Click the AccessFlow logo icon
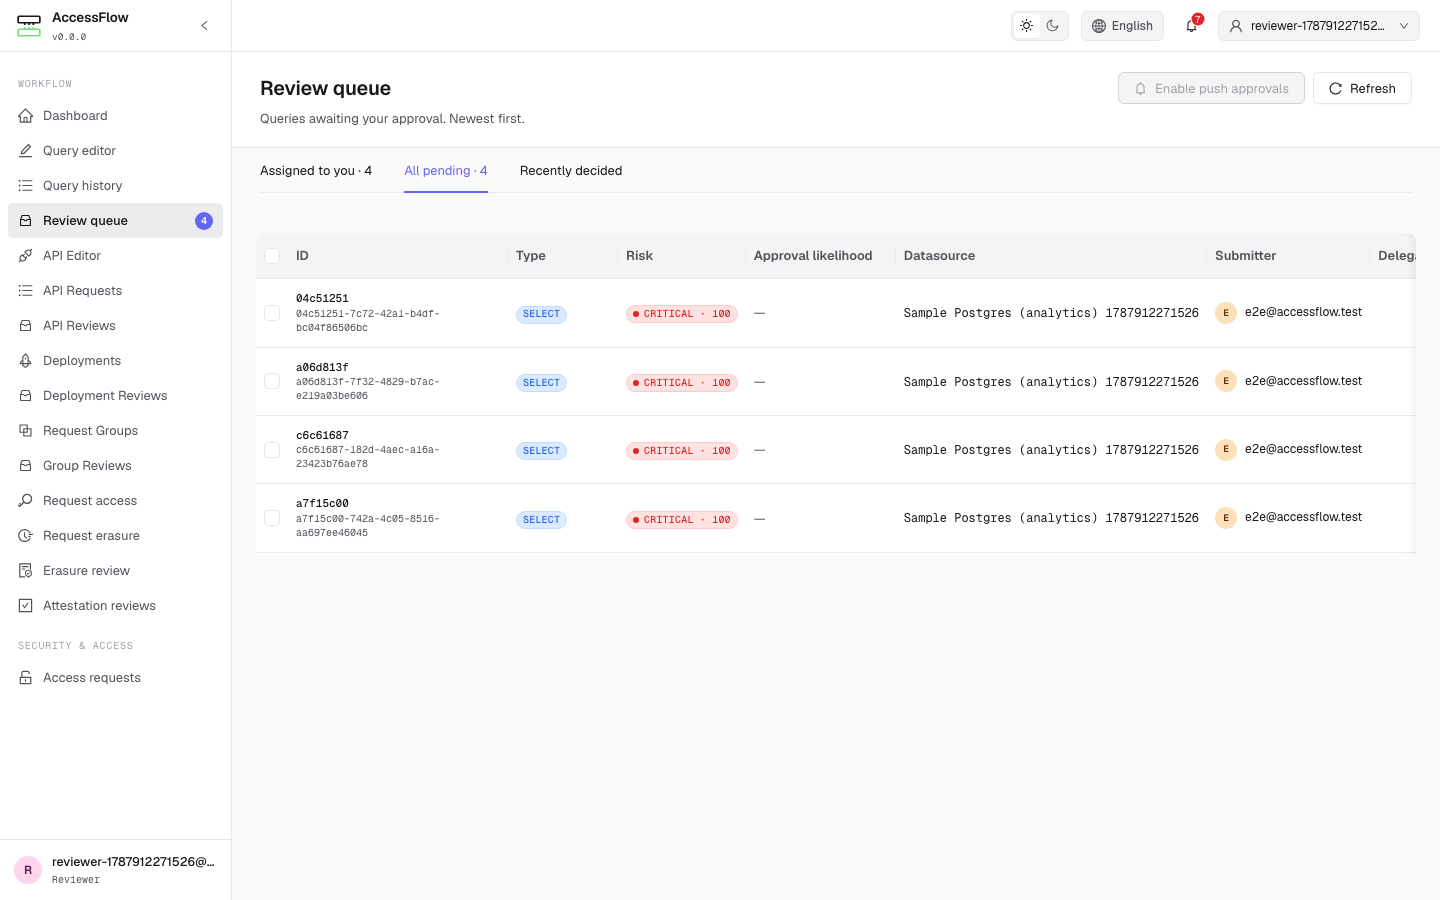The width and height of the screenshot is (1440, 900). coord(29,26)
